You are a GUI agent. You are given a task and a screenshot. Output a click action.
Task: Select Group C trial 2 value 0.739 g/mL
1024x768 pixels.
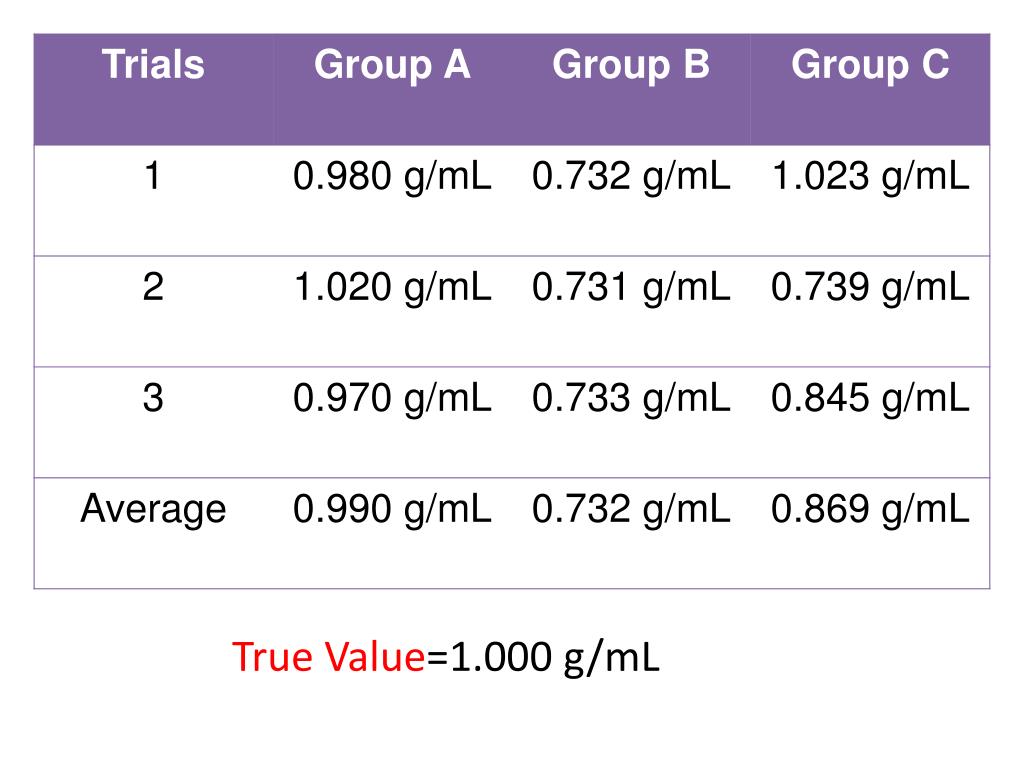click(870, 288)
